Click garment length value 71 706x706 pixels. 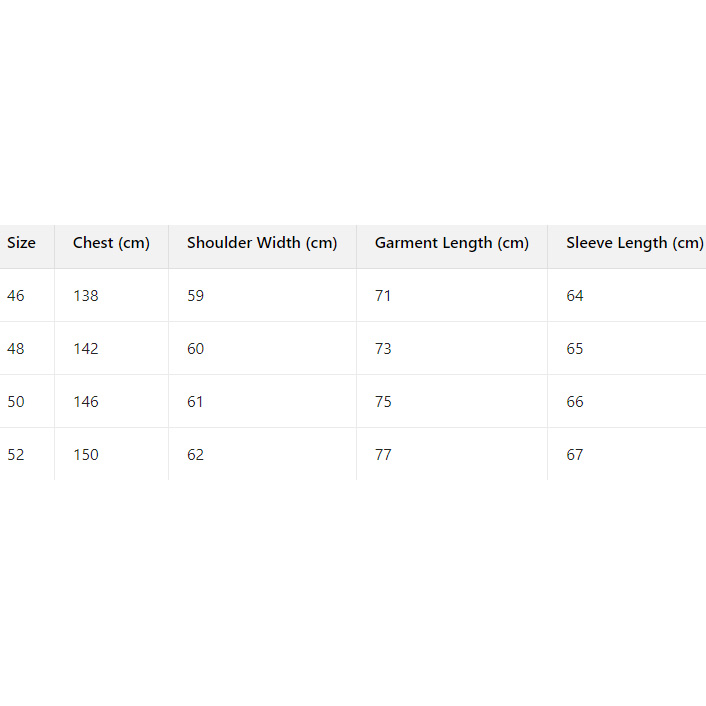(x=383, y=296)
